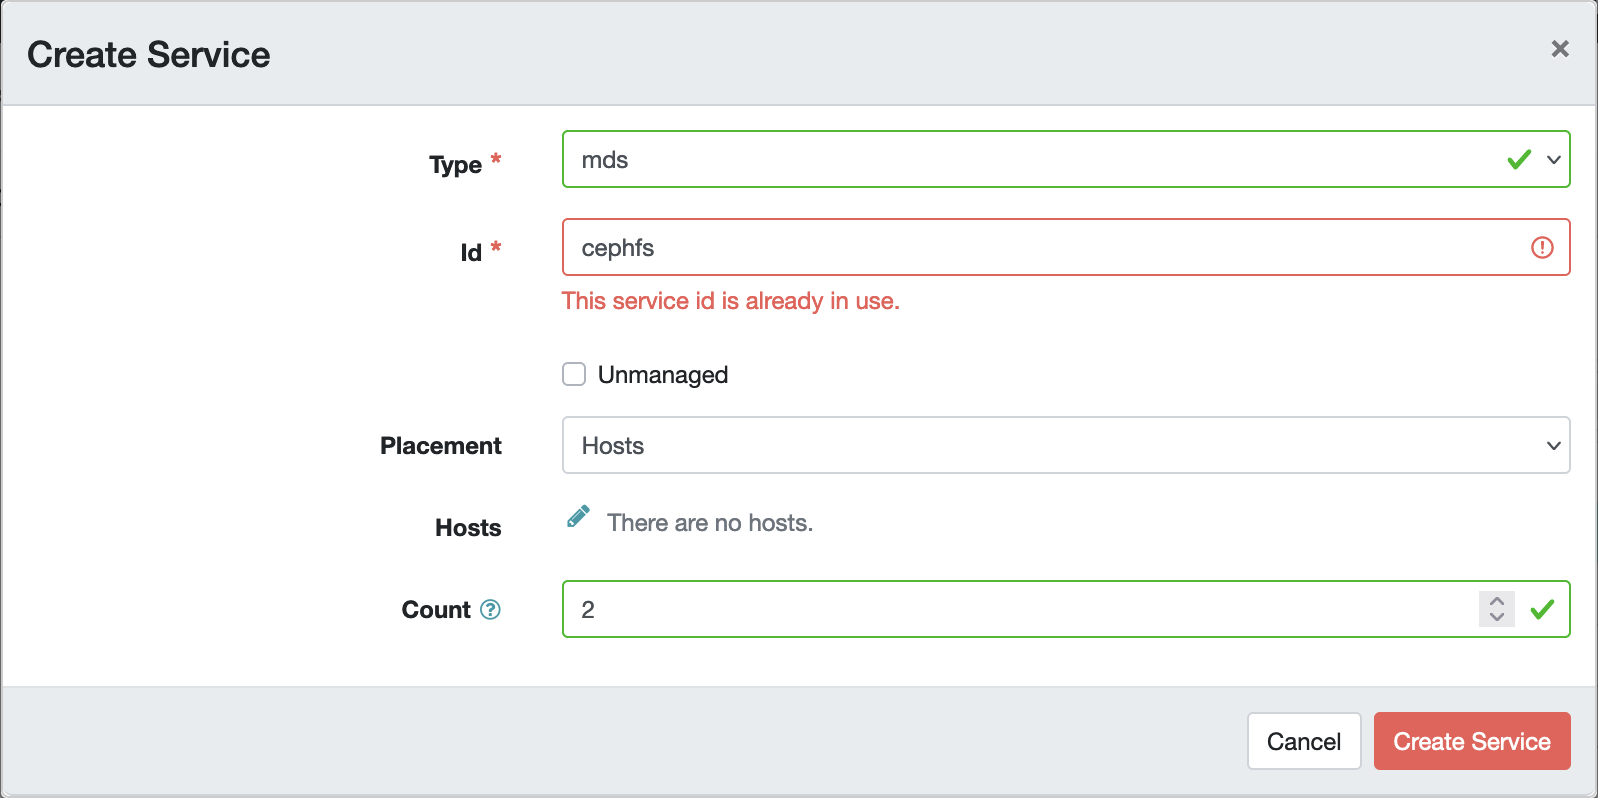The height and width of the screenshot is (798, 1598).
Task: Open the Count help tooltip icon
Action: point(490,610)
